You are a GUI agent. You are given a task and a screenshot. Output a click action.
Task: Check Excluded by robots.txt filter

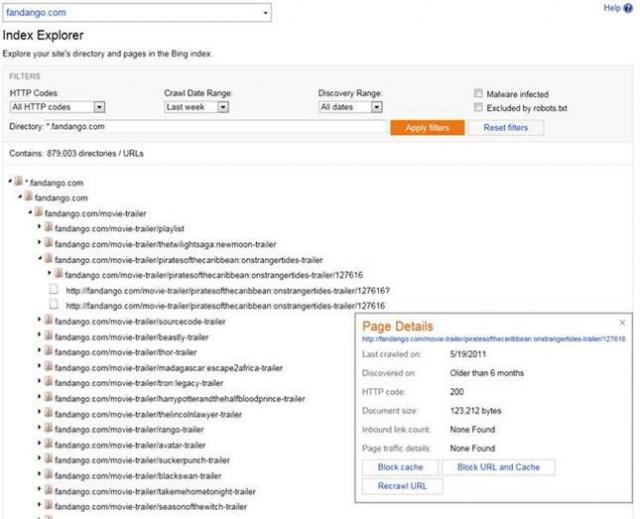click(x=478, y=107)
